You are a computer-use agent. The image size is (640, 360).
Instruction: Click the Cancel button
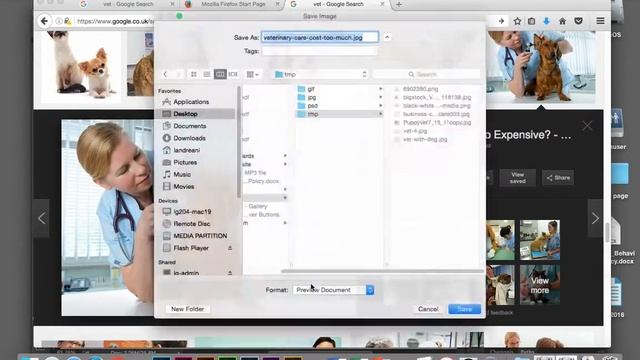(x=428, y=309)
